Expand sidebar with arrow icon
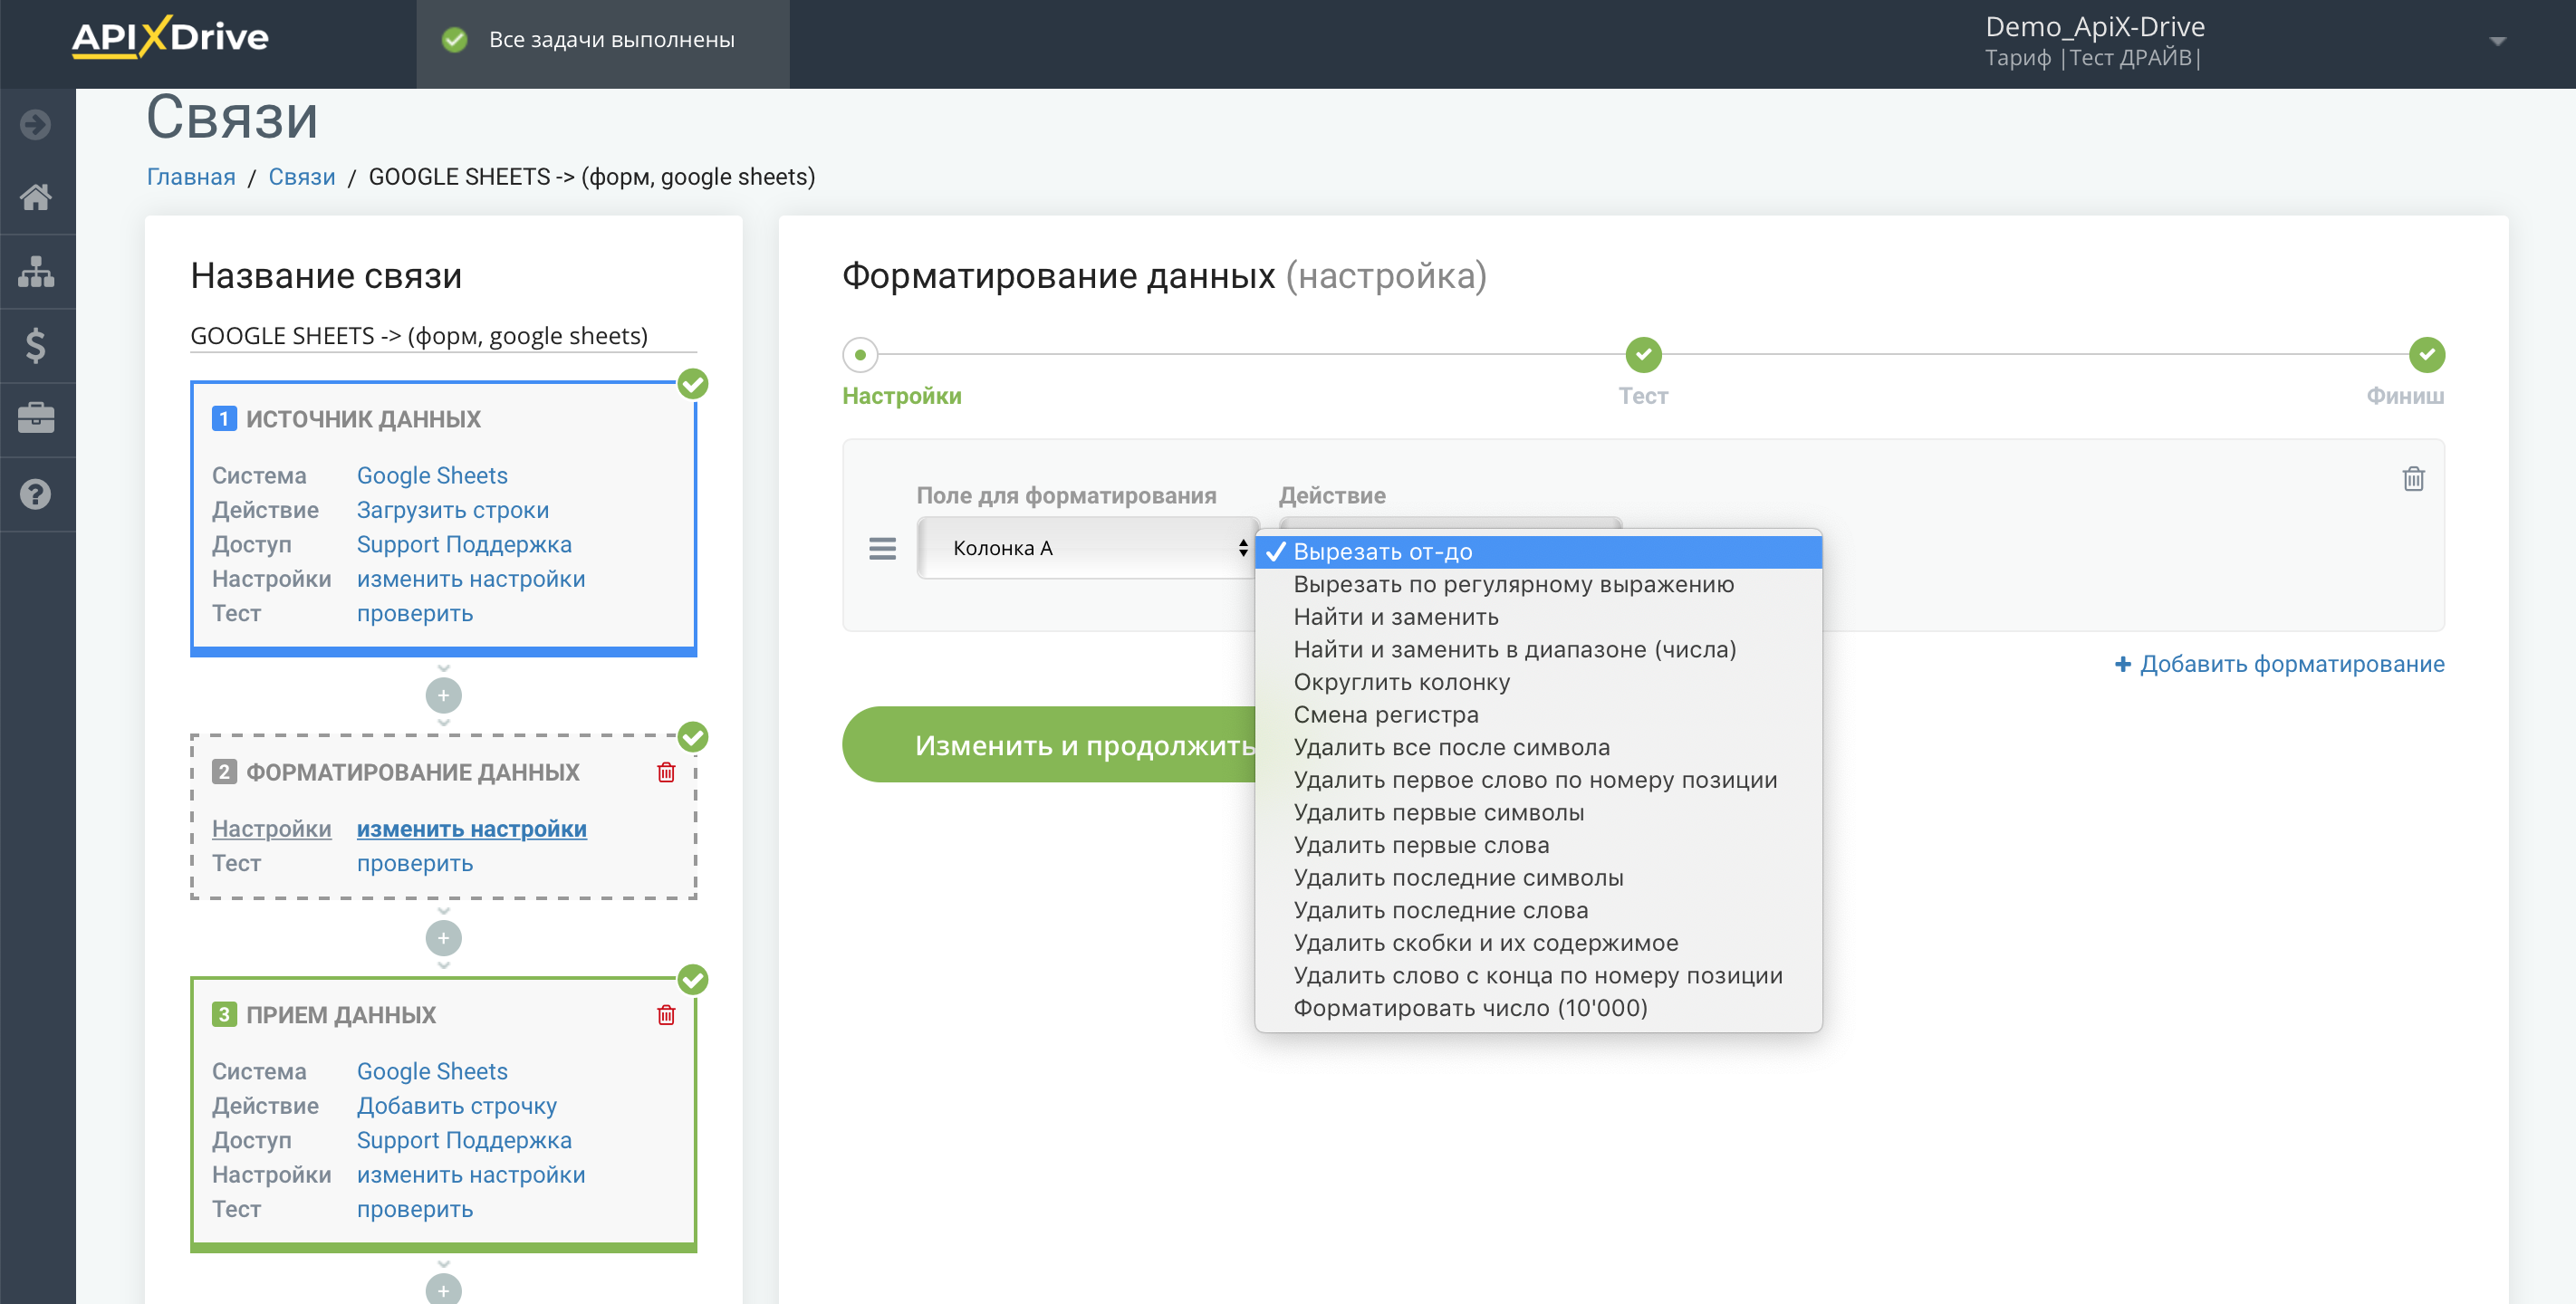This screenshot has width=2576, height=1304. point(36,124)
